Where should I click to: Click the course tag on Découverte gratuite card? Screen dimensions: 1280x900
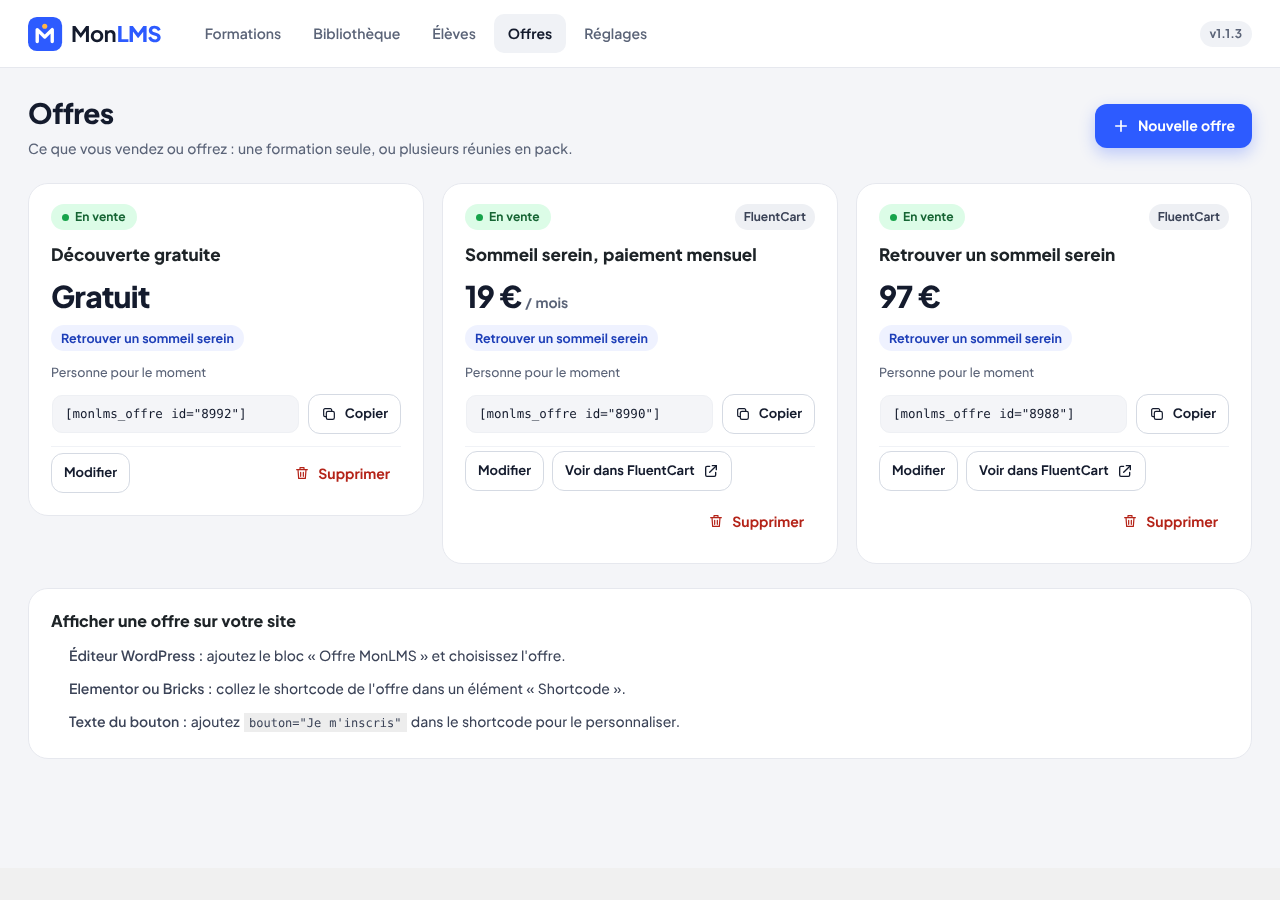(x=147, y=338)
